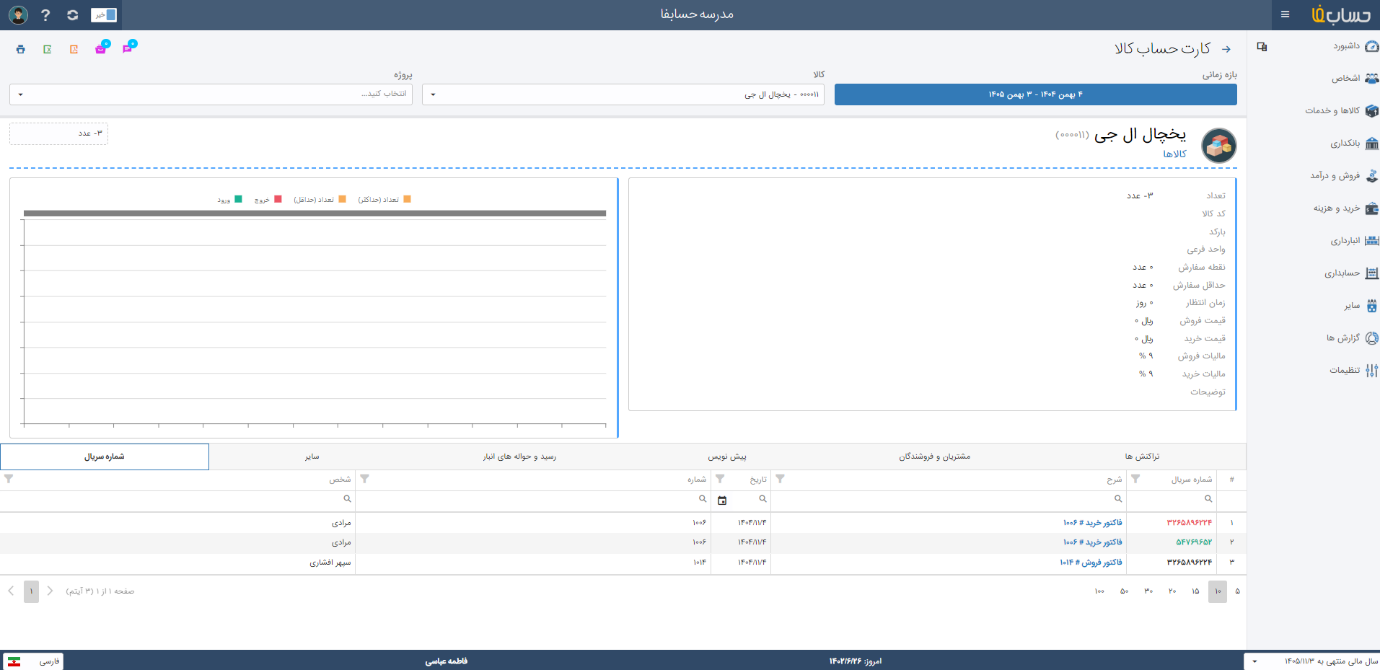Set page size to 15 rows
The width and height of the screenshot is (1380, 670).
1195,591
